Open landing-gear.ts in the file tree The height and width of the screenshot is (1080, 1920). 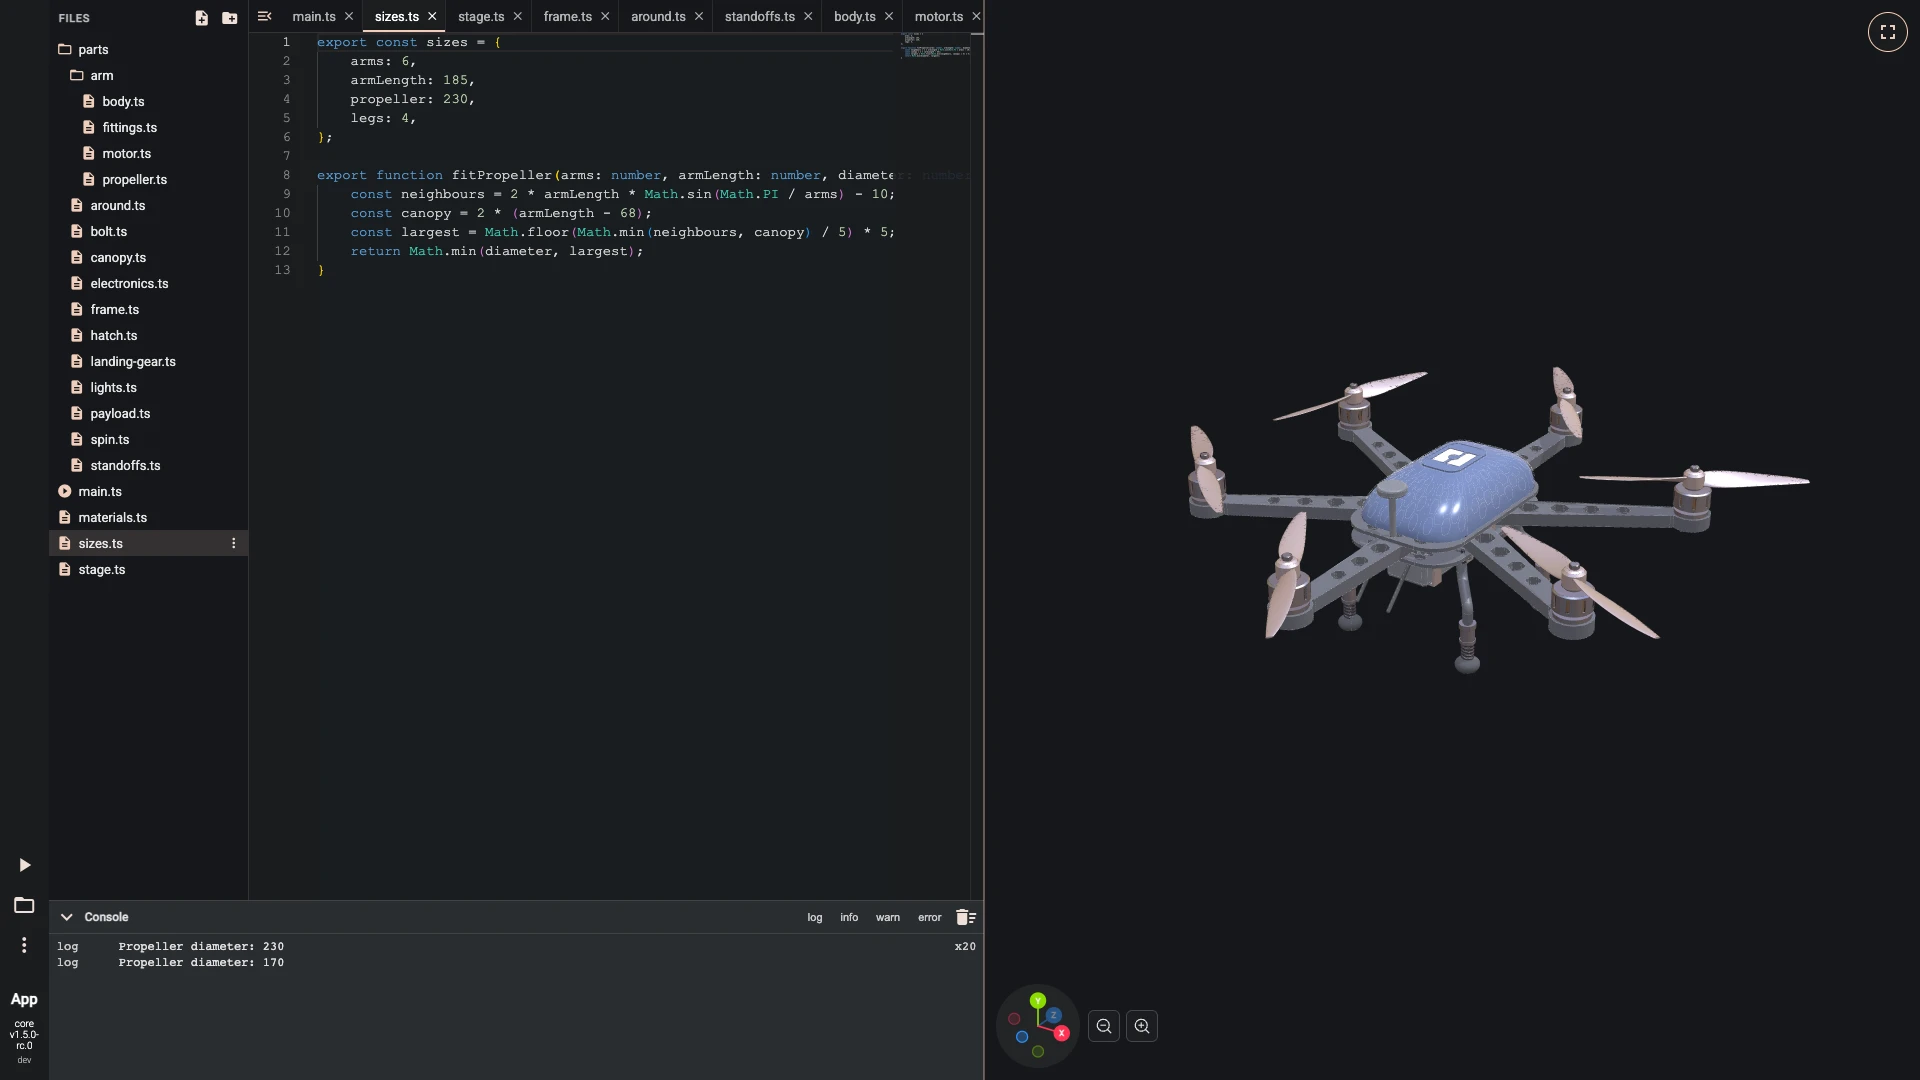148,361
